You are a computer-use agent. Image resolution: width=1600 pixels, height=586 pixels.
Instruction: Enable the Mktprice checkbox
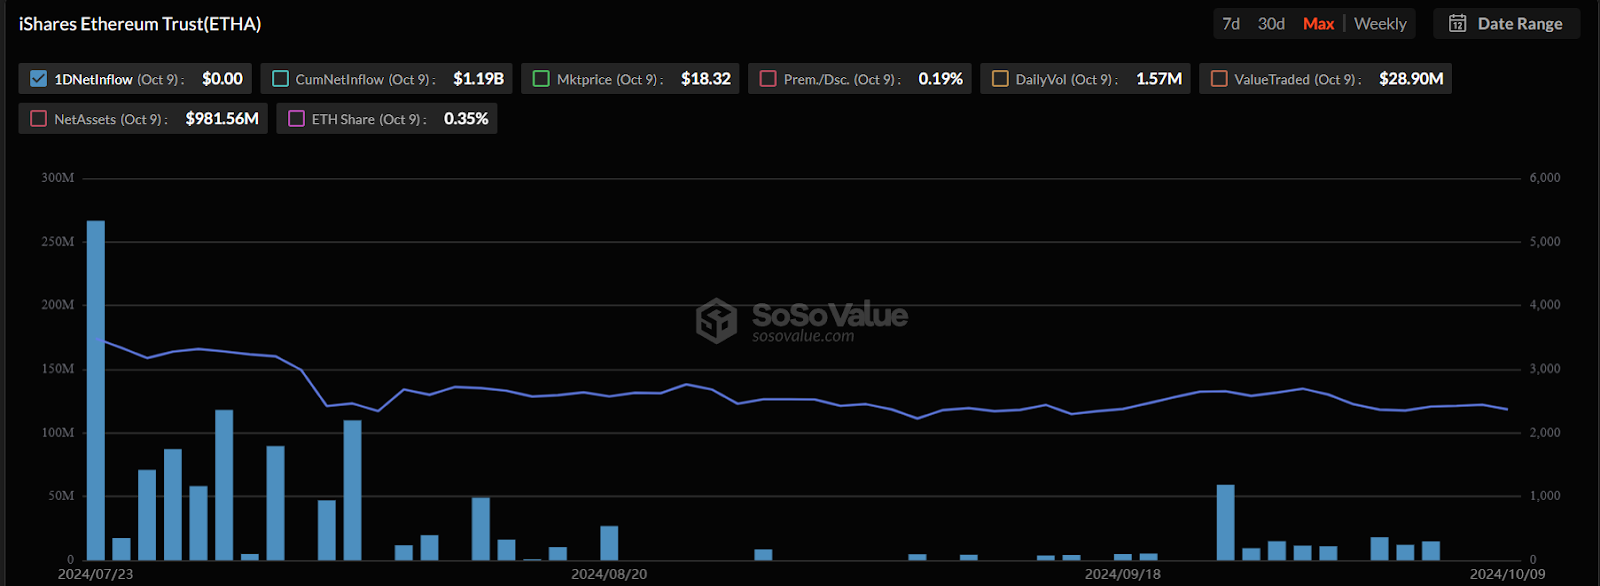pyautogui.click(x=541, y=79)
